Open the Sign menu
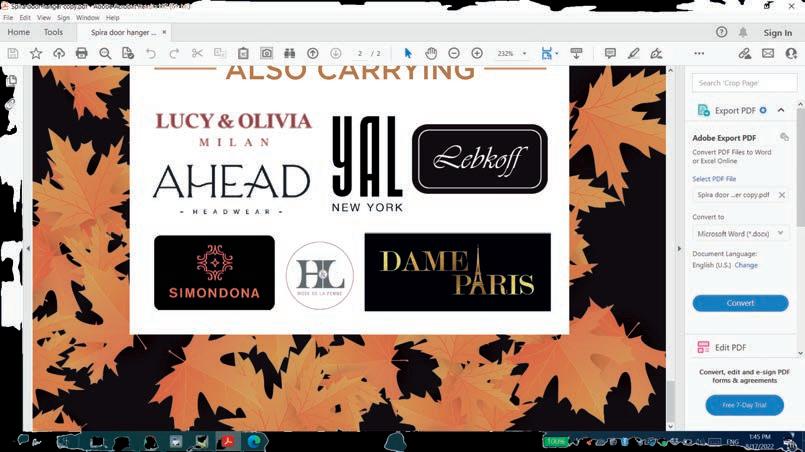Screen dimensions: 805x452 coord(64,17)
